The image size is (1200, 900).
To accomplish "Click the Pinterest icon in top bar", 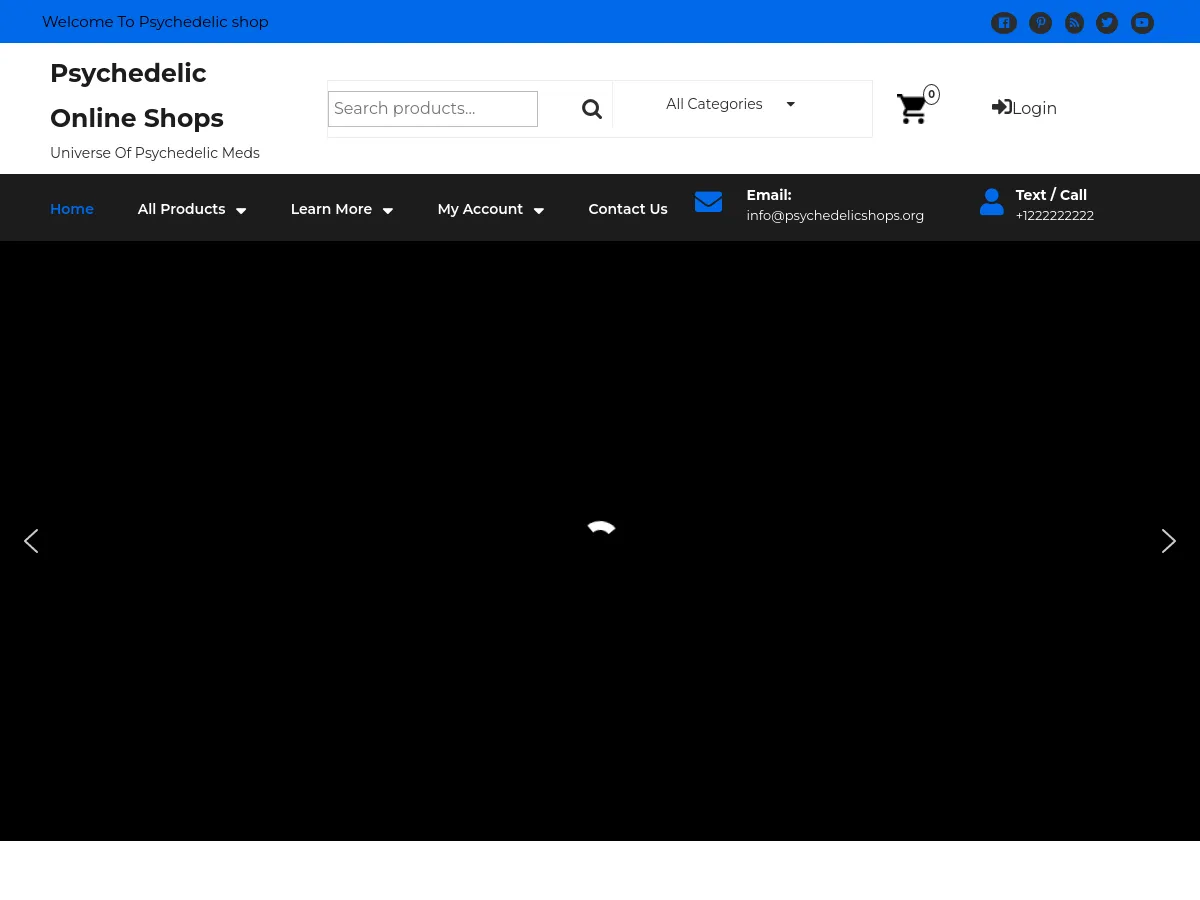I will click(1040, 23).
